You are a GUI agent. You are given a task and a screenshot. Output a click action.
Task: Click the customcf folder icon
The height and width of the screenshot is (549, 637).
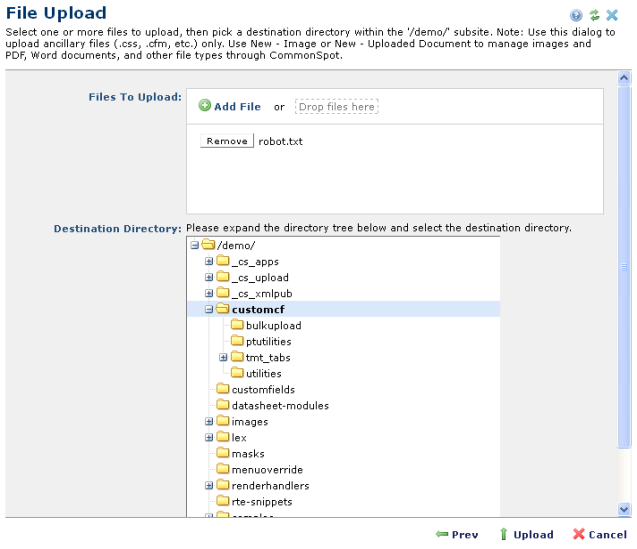[x=223, y=310]
